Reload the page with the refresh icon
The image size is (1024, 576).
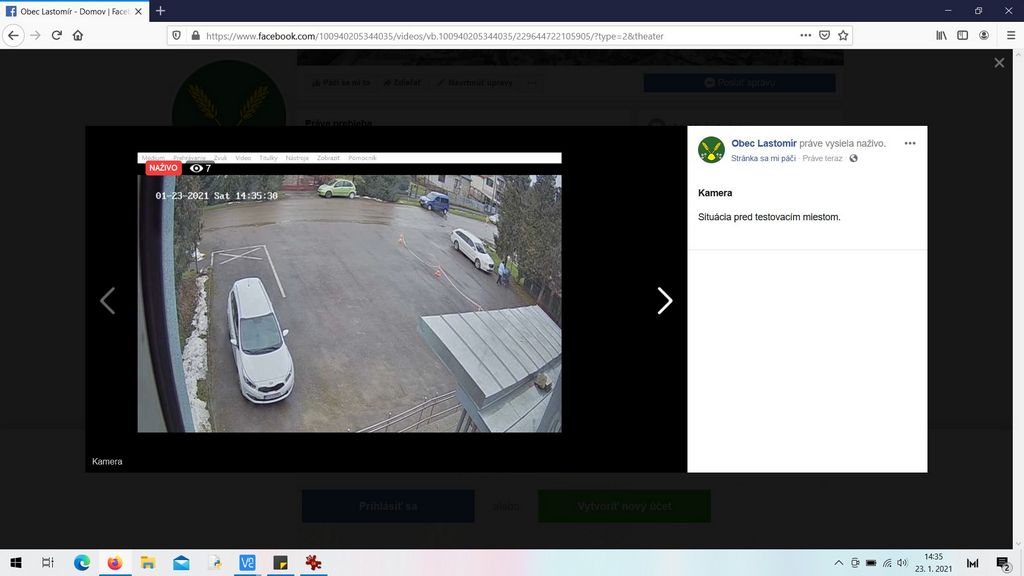click(x=57, y=35)
